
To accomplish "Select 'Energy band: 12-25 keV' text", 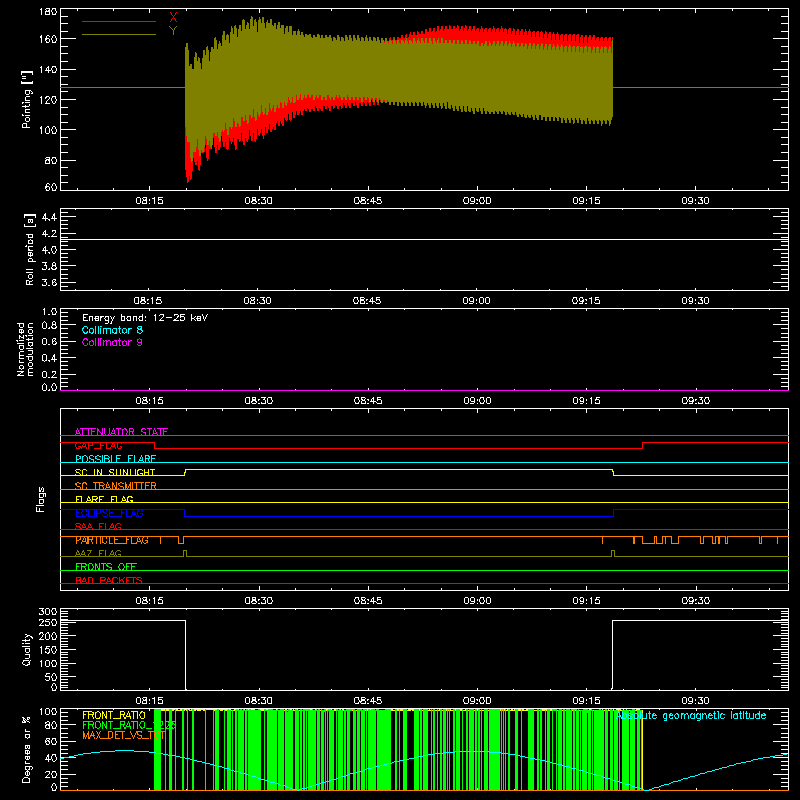I will pos(145,318).
